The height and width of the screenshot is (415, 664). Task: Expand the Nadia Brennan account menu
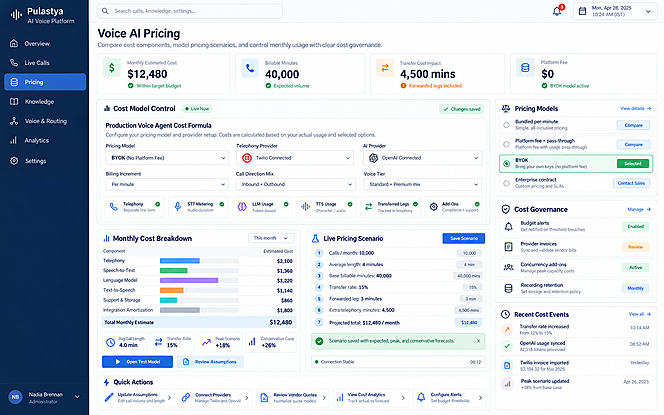77,397
